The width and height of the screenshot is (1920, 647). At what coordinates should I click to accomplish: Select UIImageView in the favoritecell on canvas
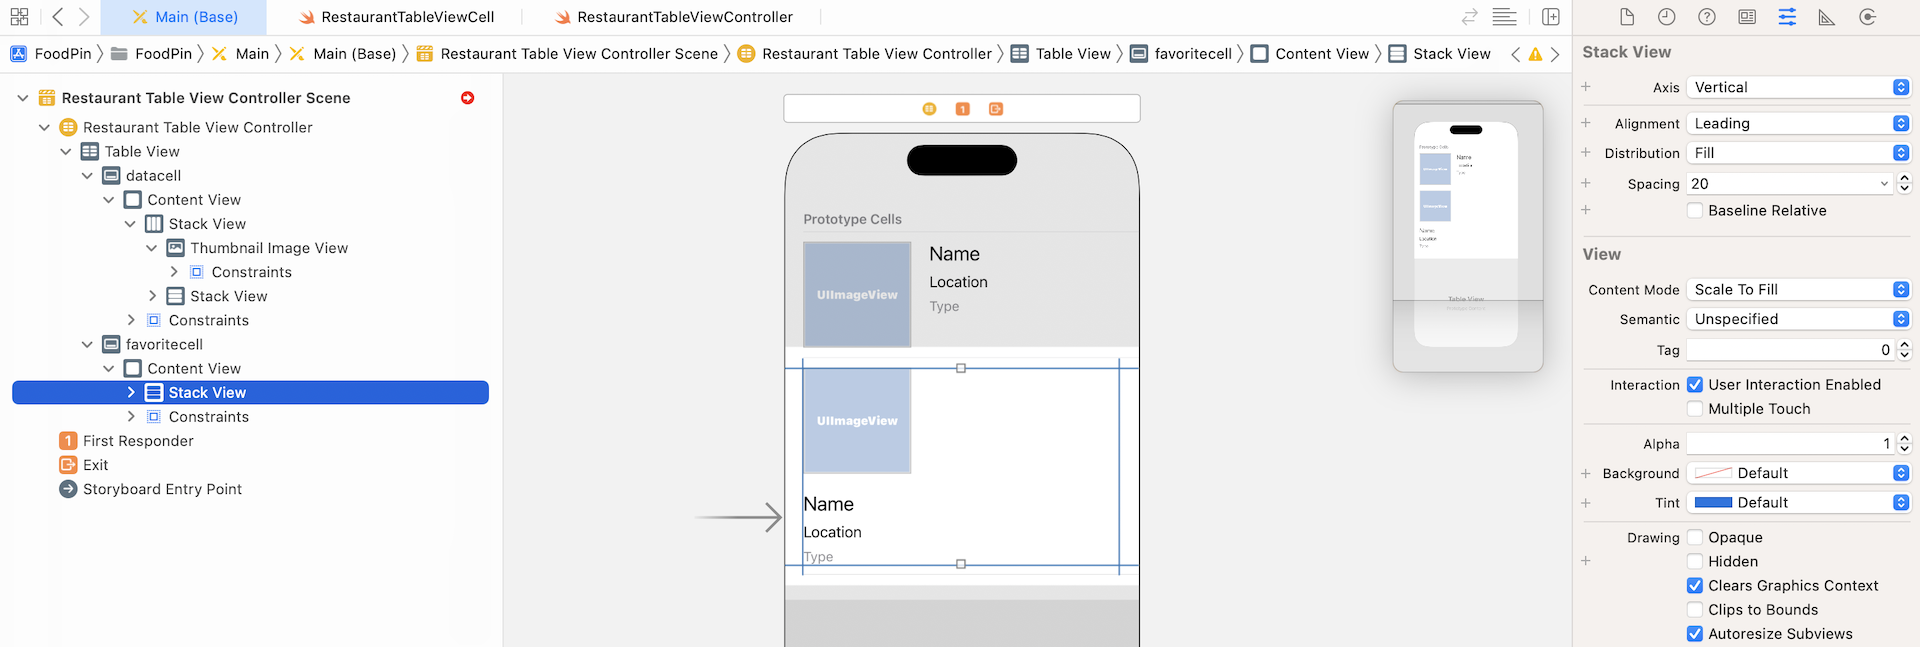pos(857,421)
